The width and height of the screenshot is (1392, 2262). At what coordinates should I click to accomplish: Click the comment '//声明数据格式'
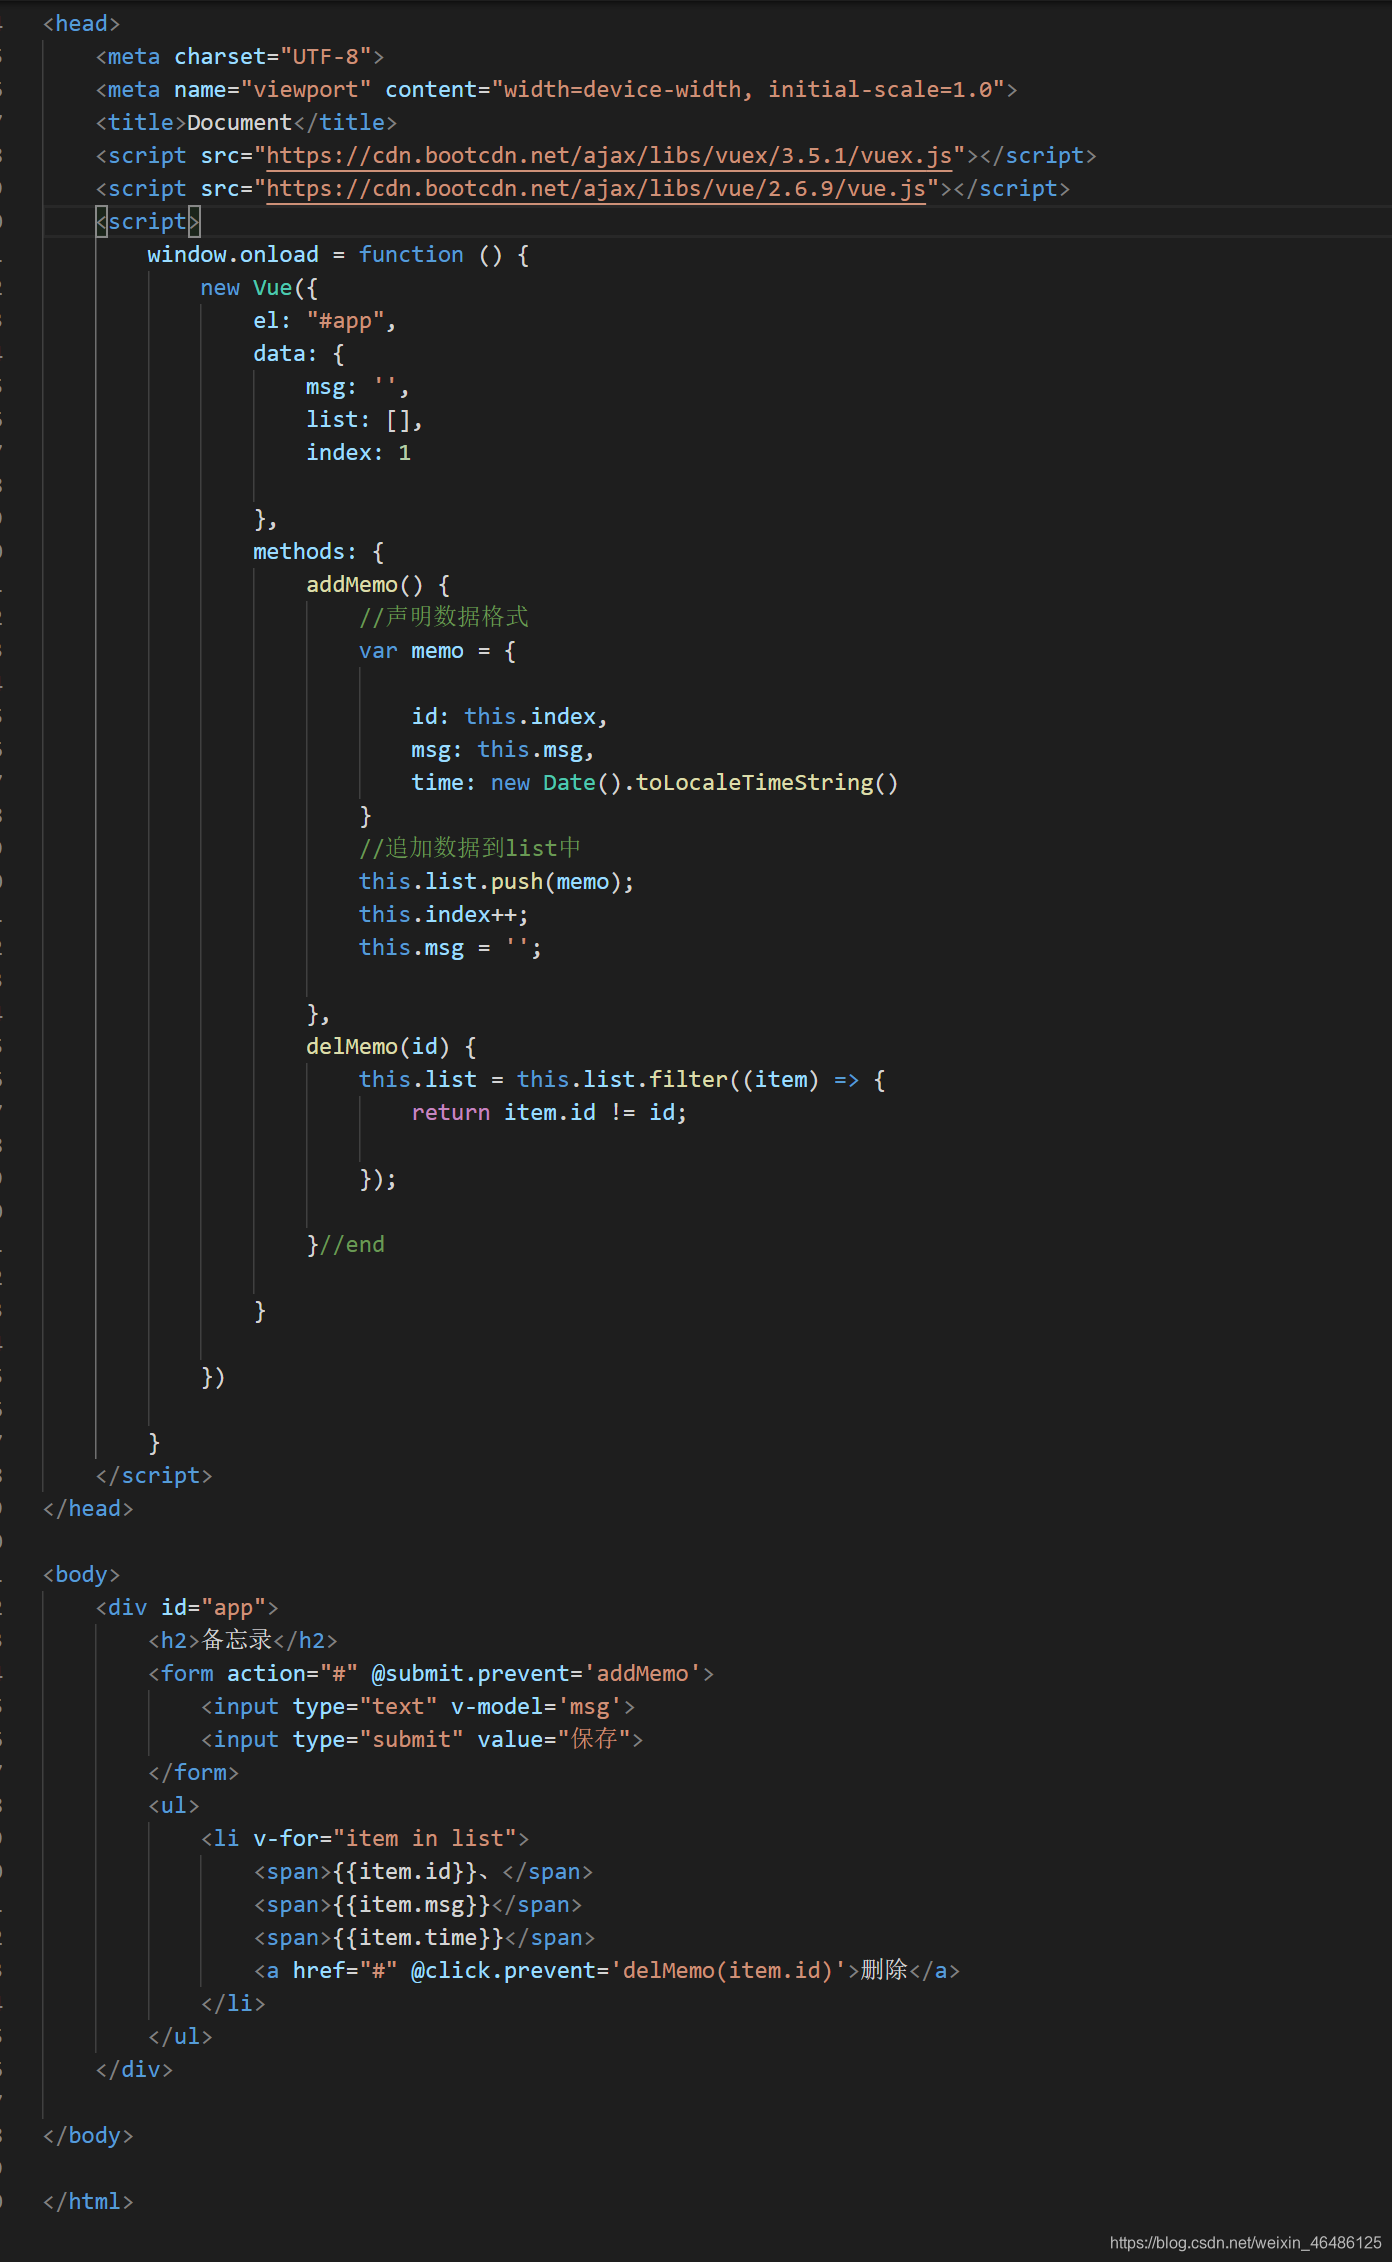(x=444, y=618)
